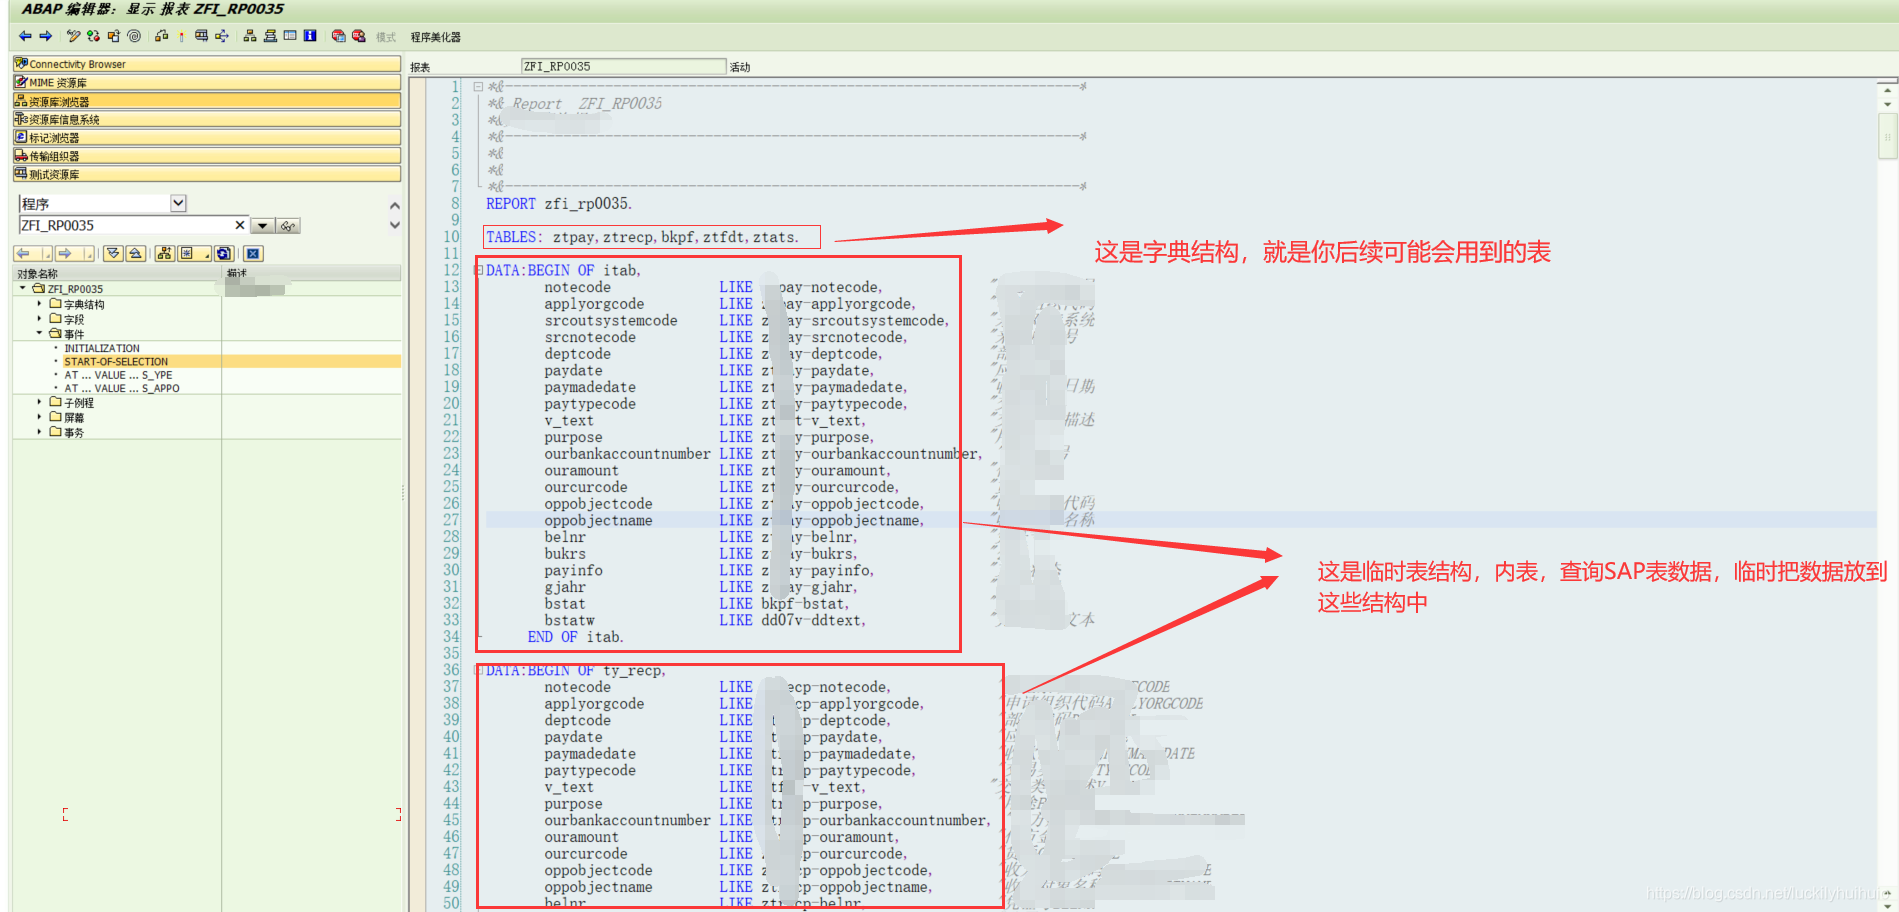Click the Set/Delete external breakpoint icon

[x=358, y=36]
